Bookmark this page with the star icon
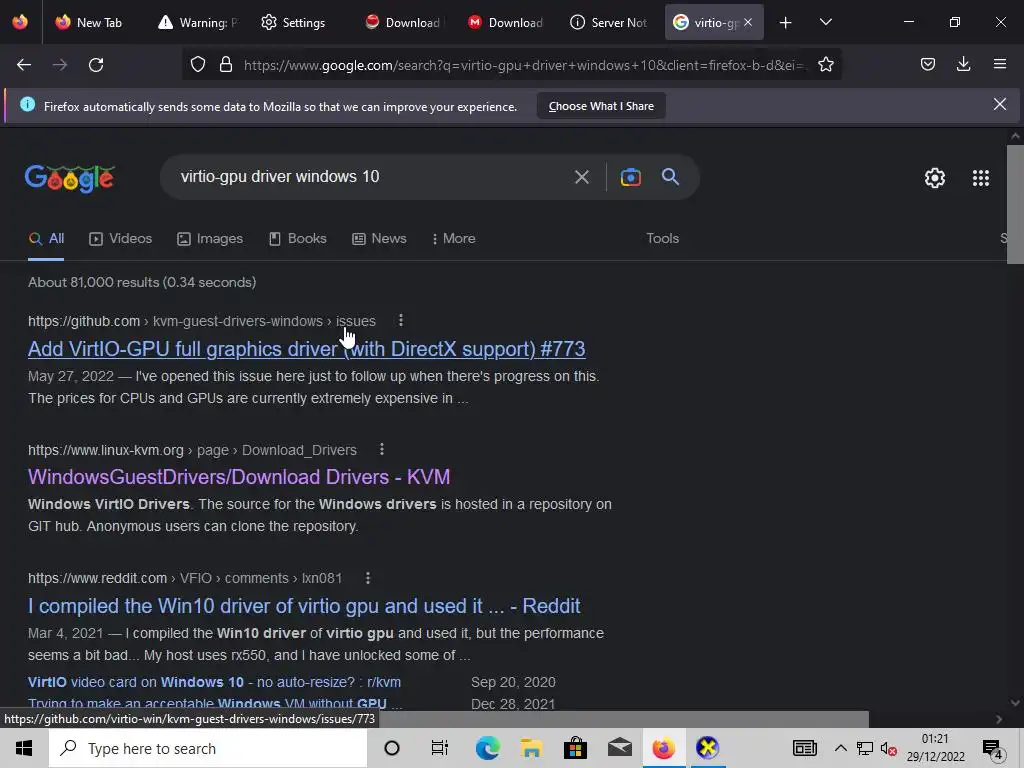This screenshot has height=768, width=1024. click(x=825, y=65)
